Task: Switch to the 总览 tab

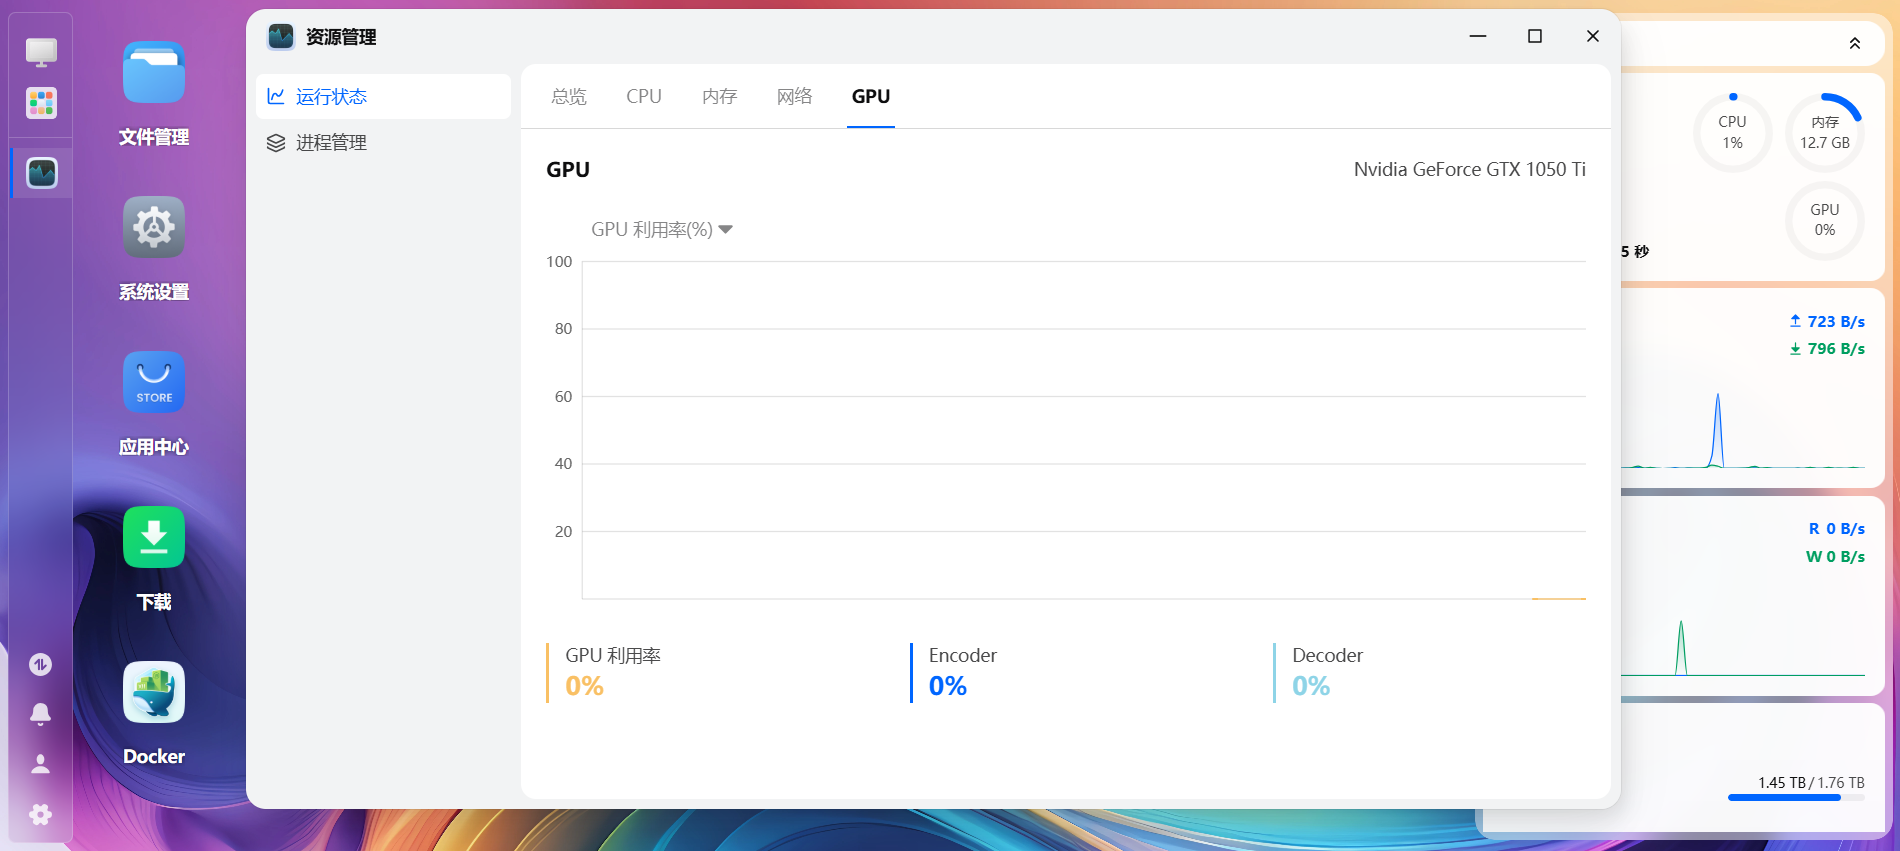Action: [569, 96]
